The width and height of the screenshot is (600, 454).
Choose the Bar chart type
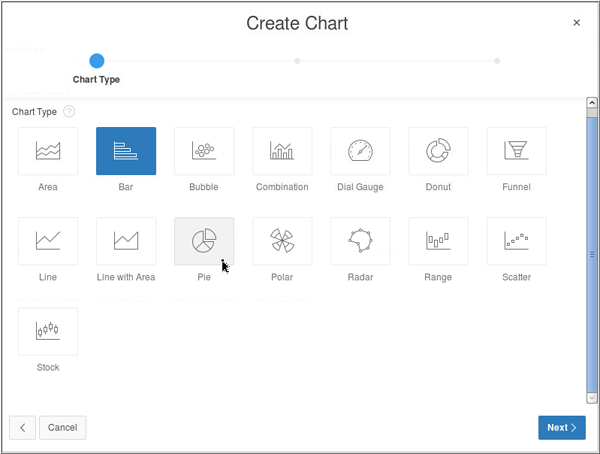pyautogui.click(x=126, y=151)
